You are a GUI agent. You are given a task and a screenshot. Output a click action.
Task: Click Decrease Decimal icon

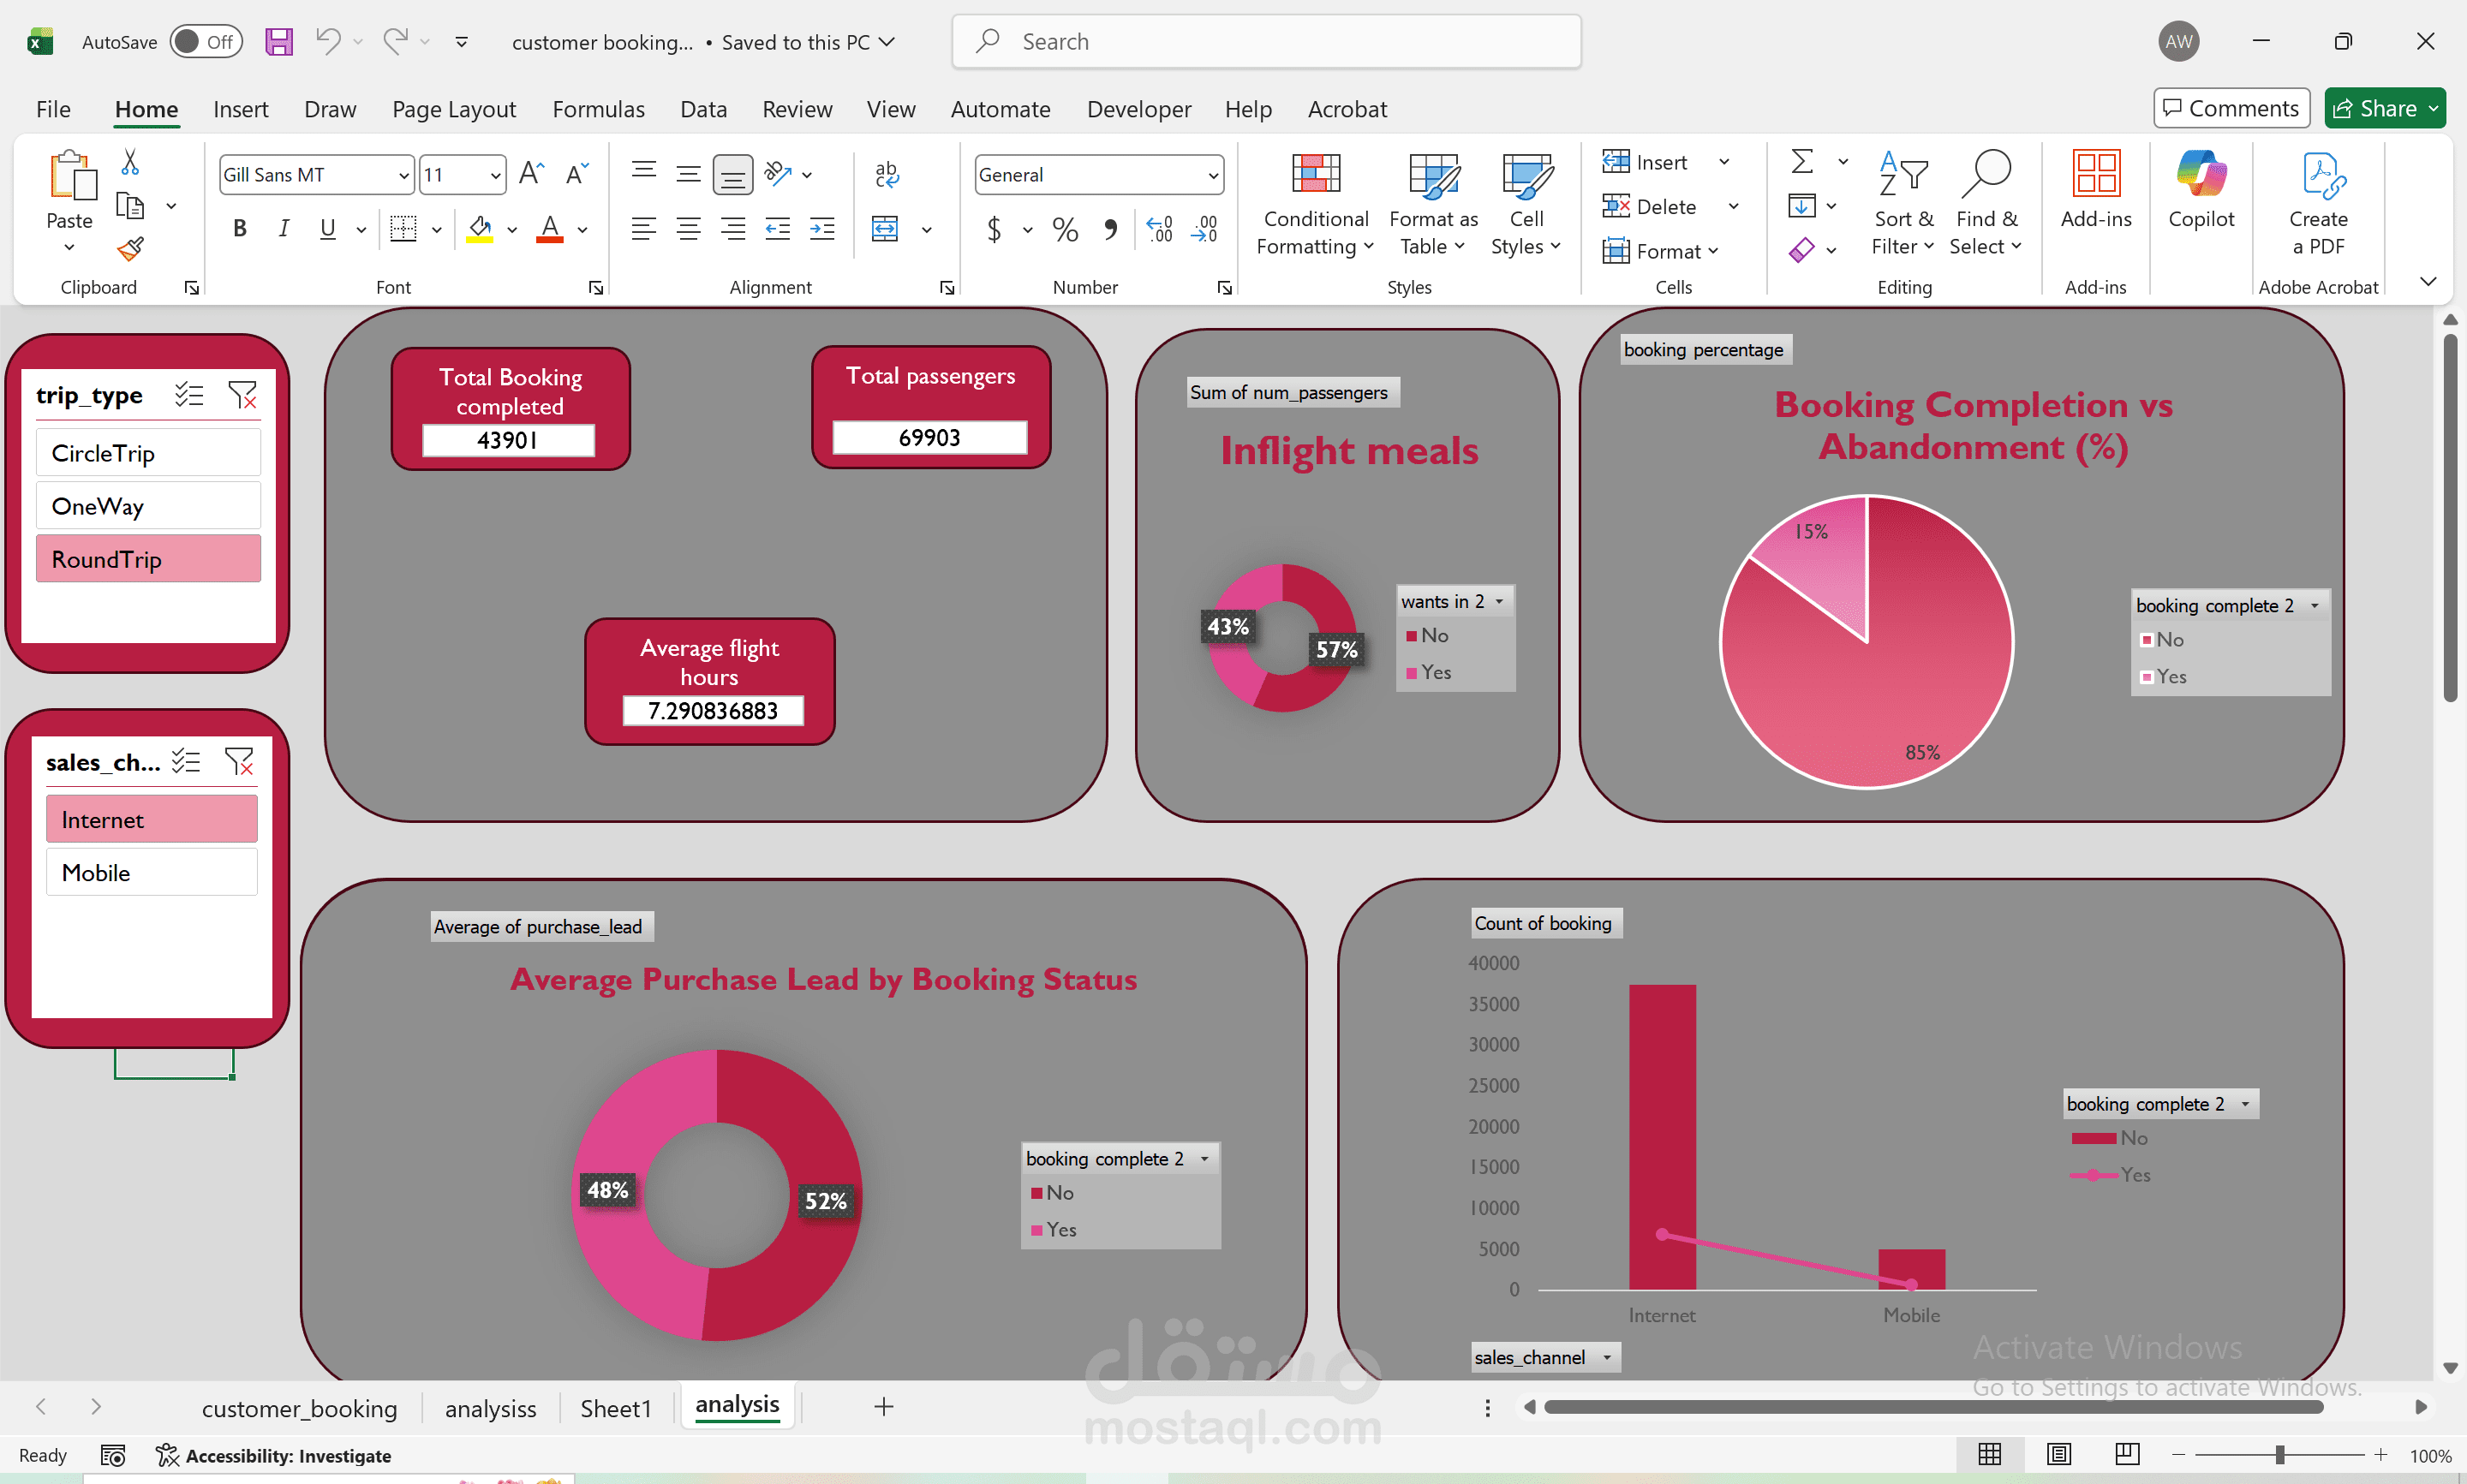[x=1204, y=230]
